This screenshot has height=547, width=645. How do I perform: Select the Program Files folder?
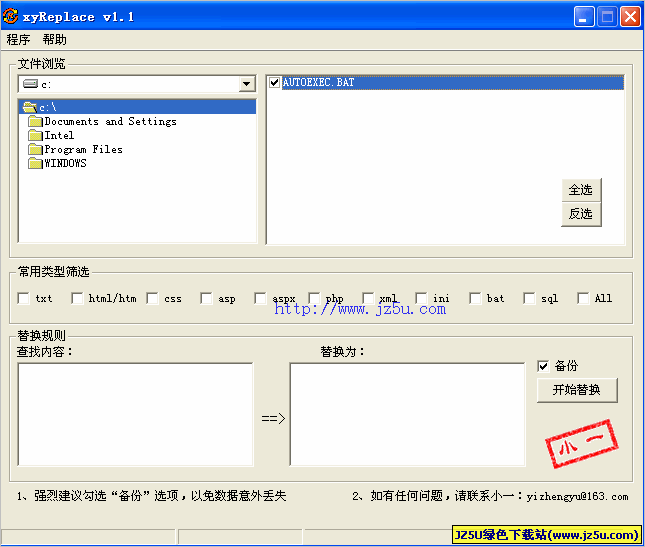click(x=84, y=149)
